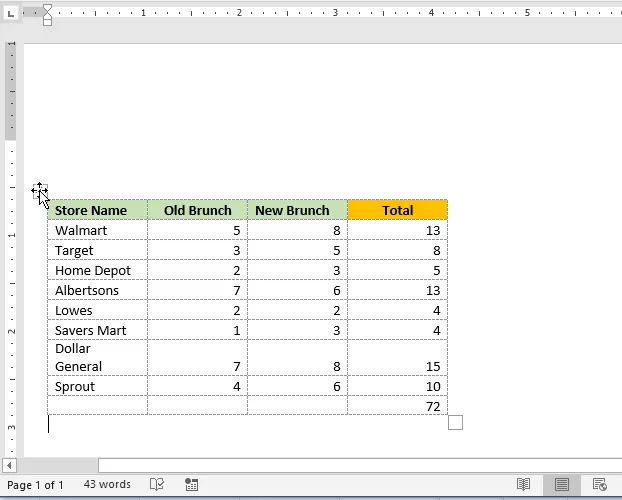
Task: Click Walmart's Old Brunch value 5
Action: [x=198, y=230]
